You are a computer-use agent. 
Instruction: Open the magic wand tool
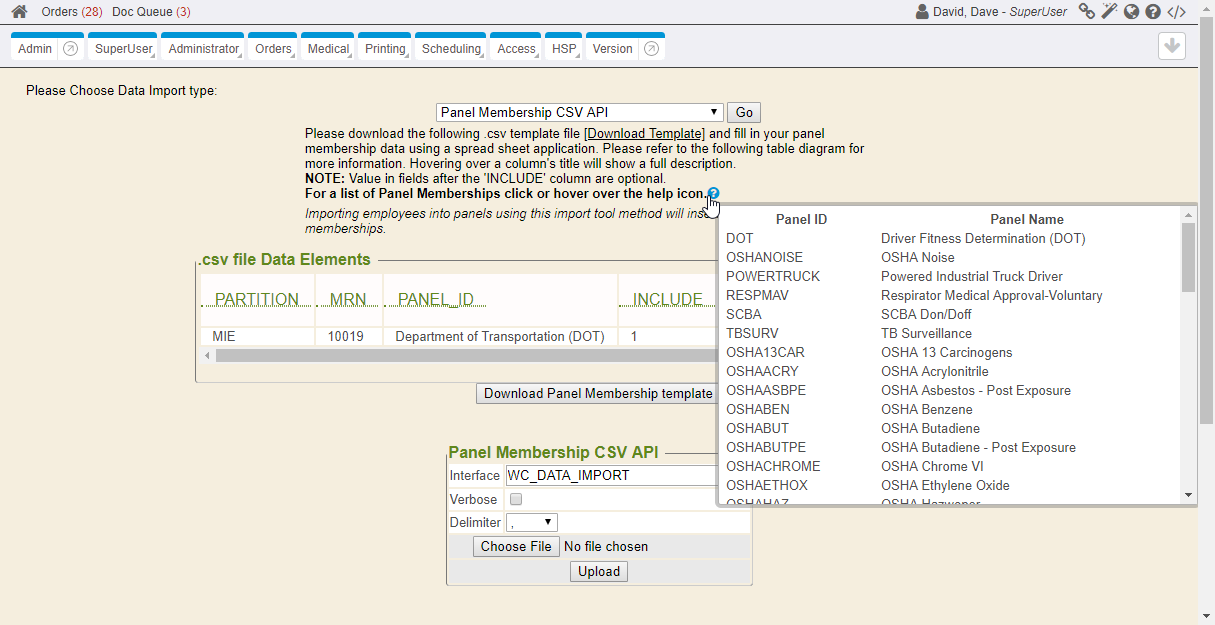tap(1109, 12)
